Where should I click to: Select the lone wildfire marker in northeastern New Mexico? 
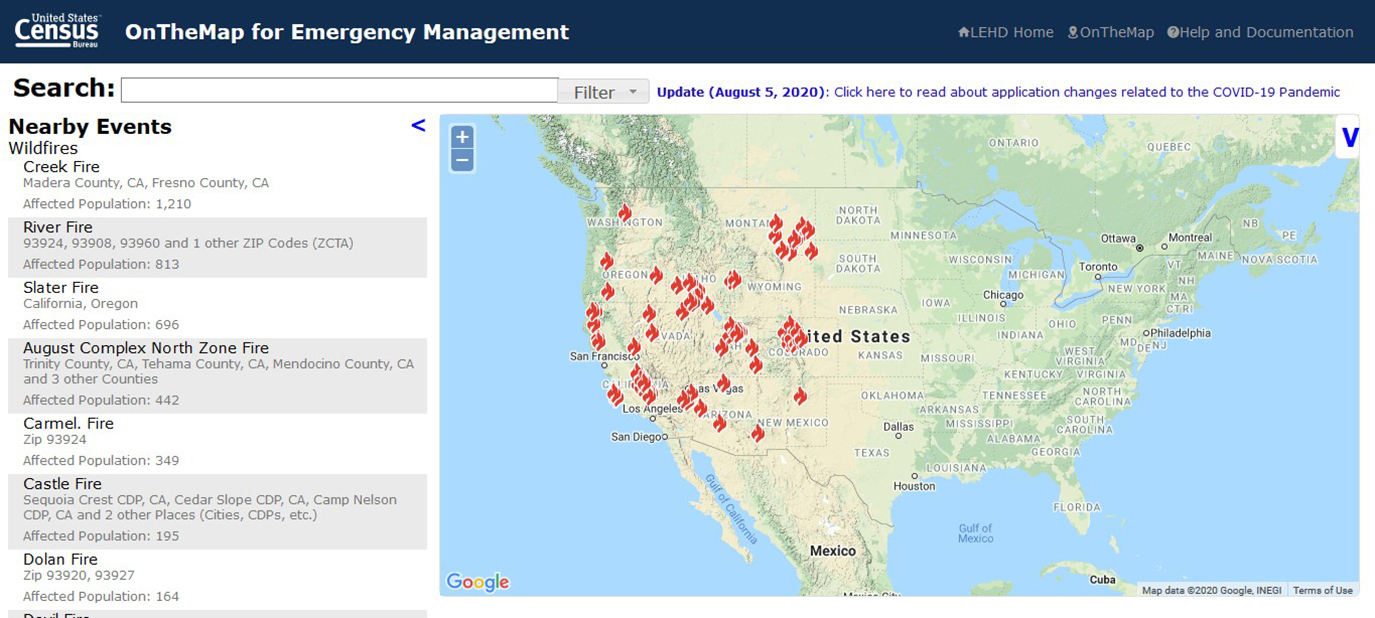[800, 396]
